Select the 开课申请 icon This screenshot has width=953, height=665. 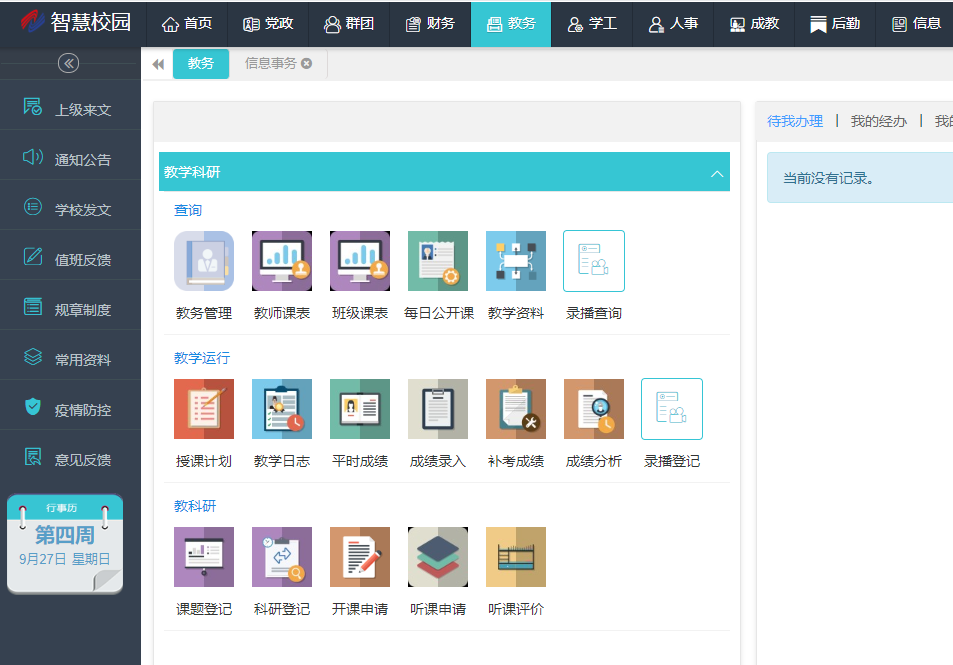[x=360, y=557]
